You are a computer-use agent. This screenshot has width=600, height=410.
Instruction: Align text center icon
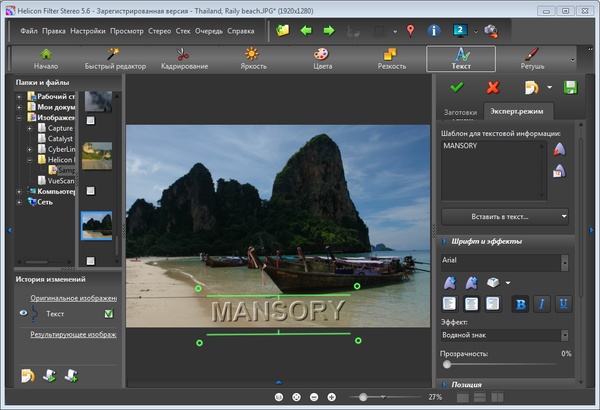(x=471, y=304)
